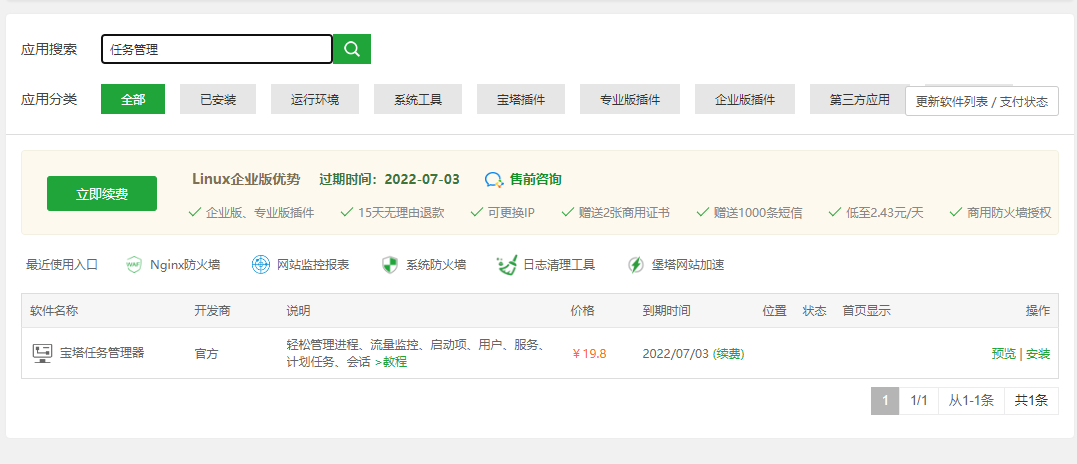The height and width of the screenshot is (464, 1077).
Task: Click 预览 for 宝塔任务管理器
Action: pyautogui.click(x=1004, y=353)
